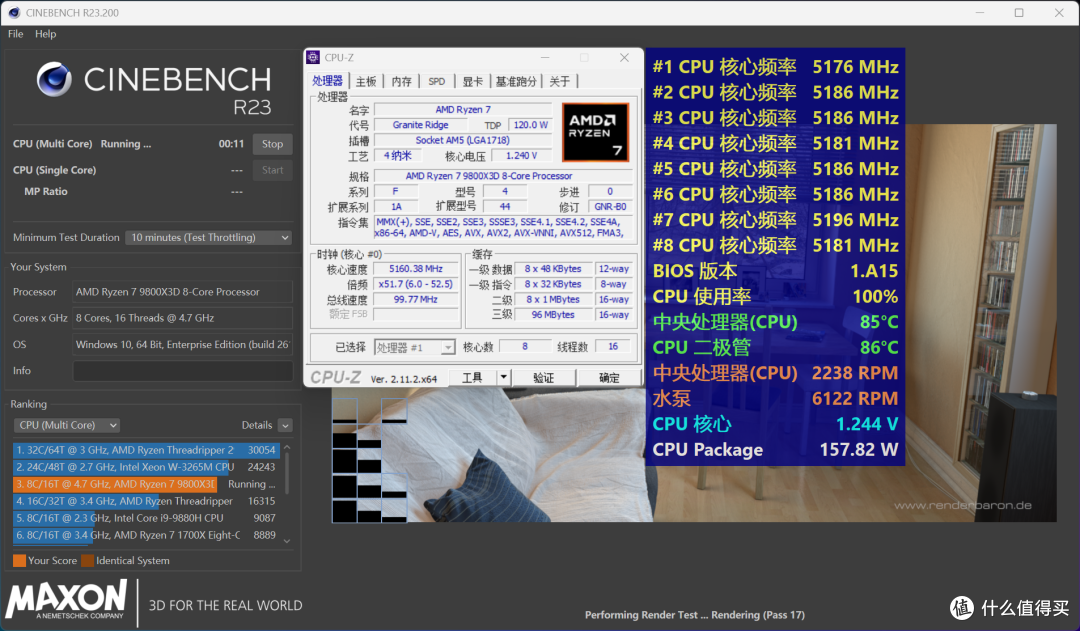Open the File menu in Cinebench

(15, 33)
